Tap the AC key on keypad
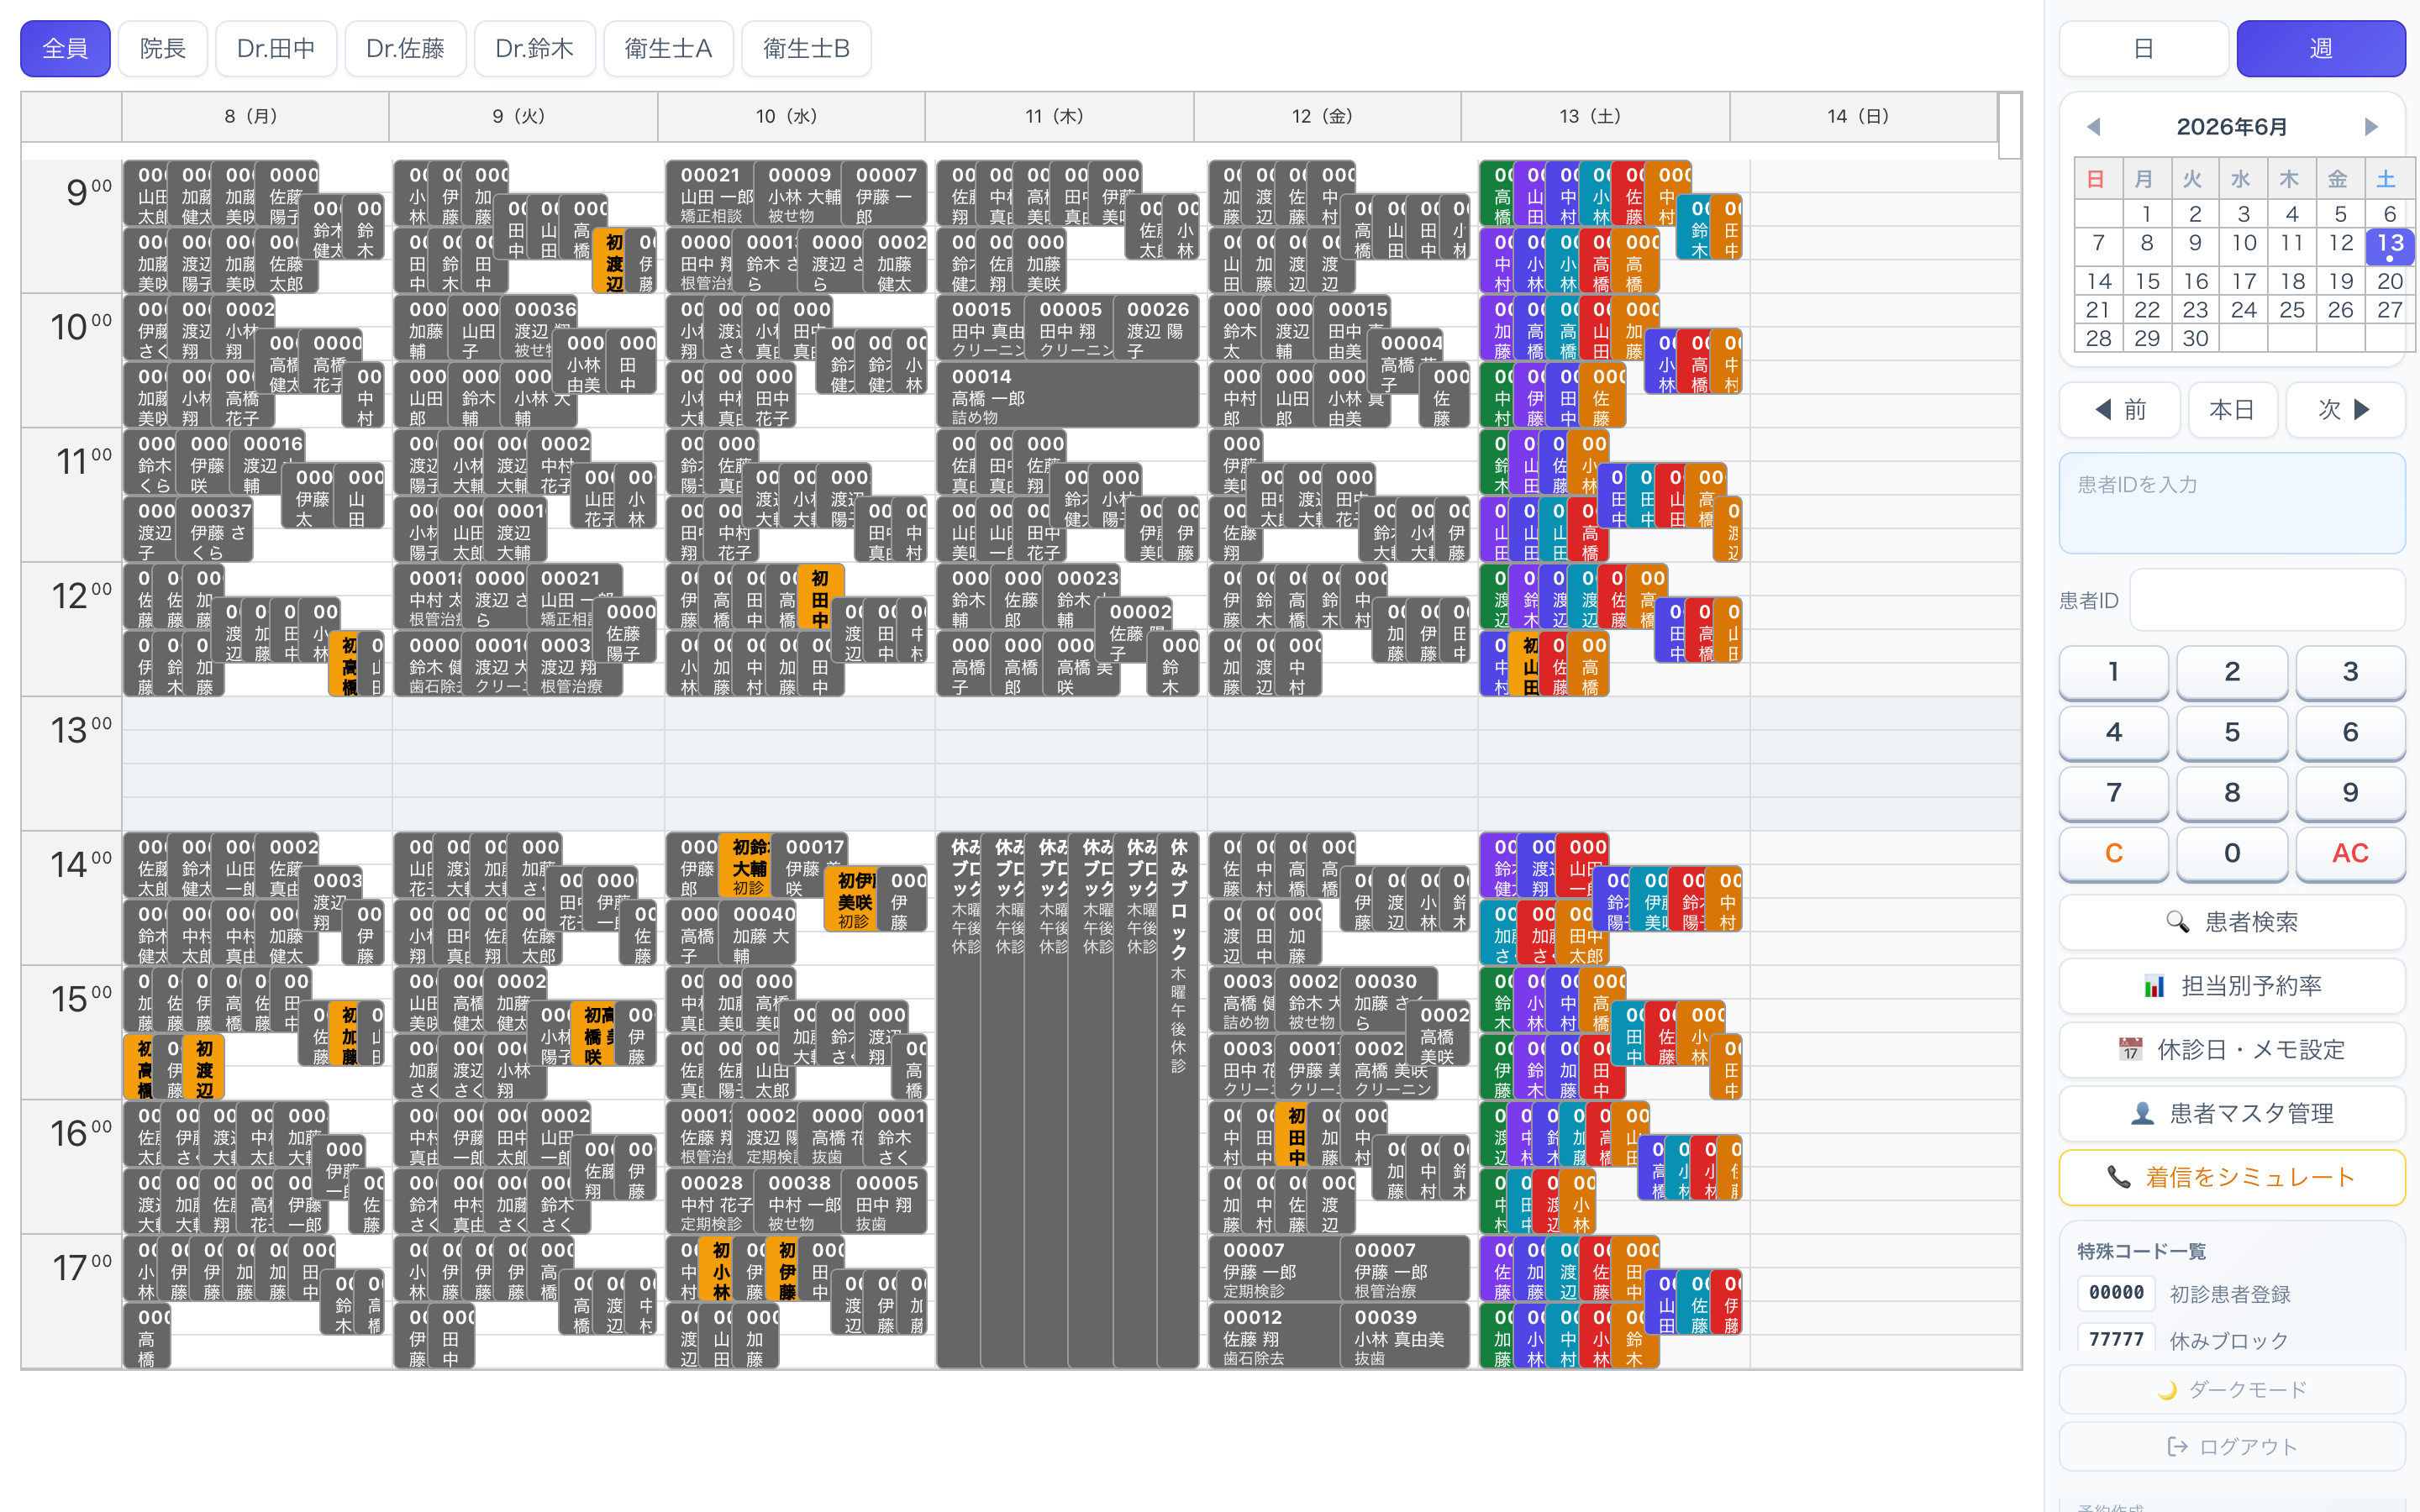Image resolution: width=2420 pixels, height=1512 pixels. (x=2349, y=853)
